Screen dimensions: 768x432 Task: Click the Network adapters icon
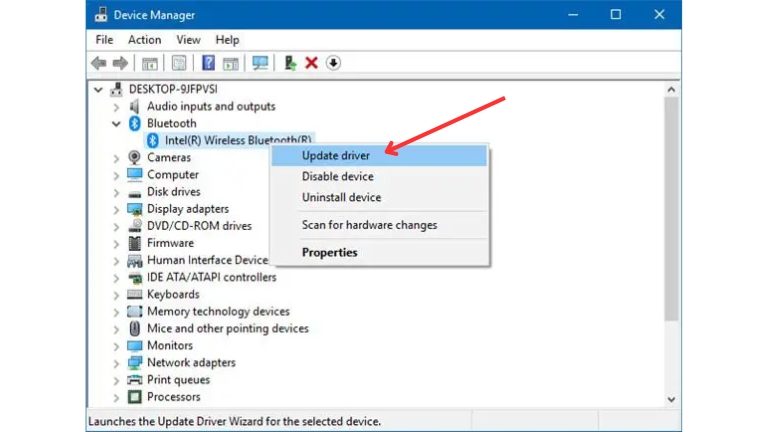pos(134,362)
